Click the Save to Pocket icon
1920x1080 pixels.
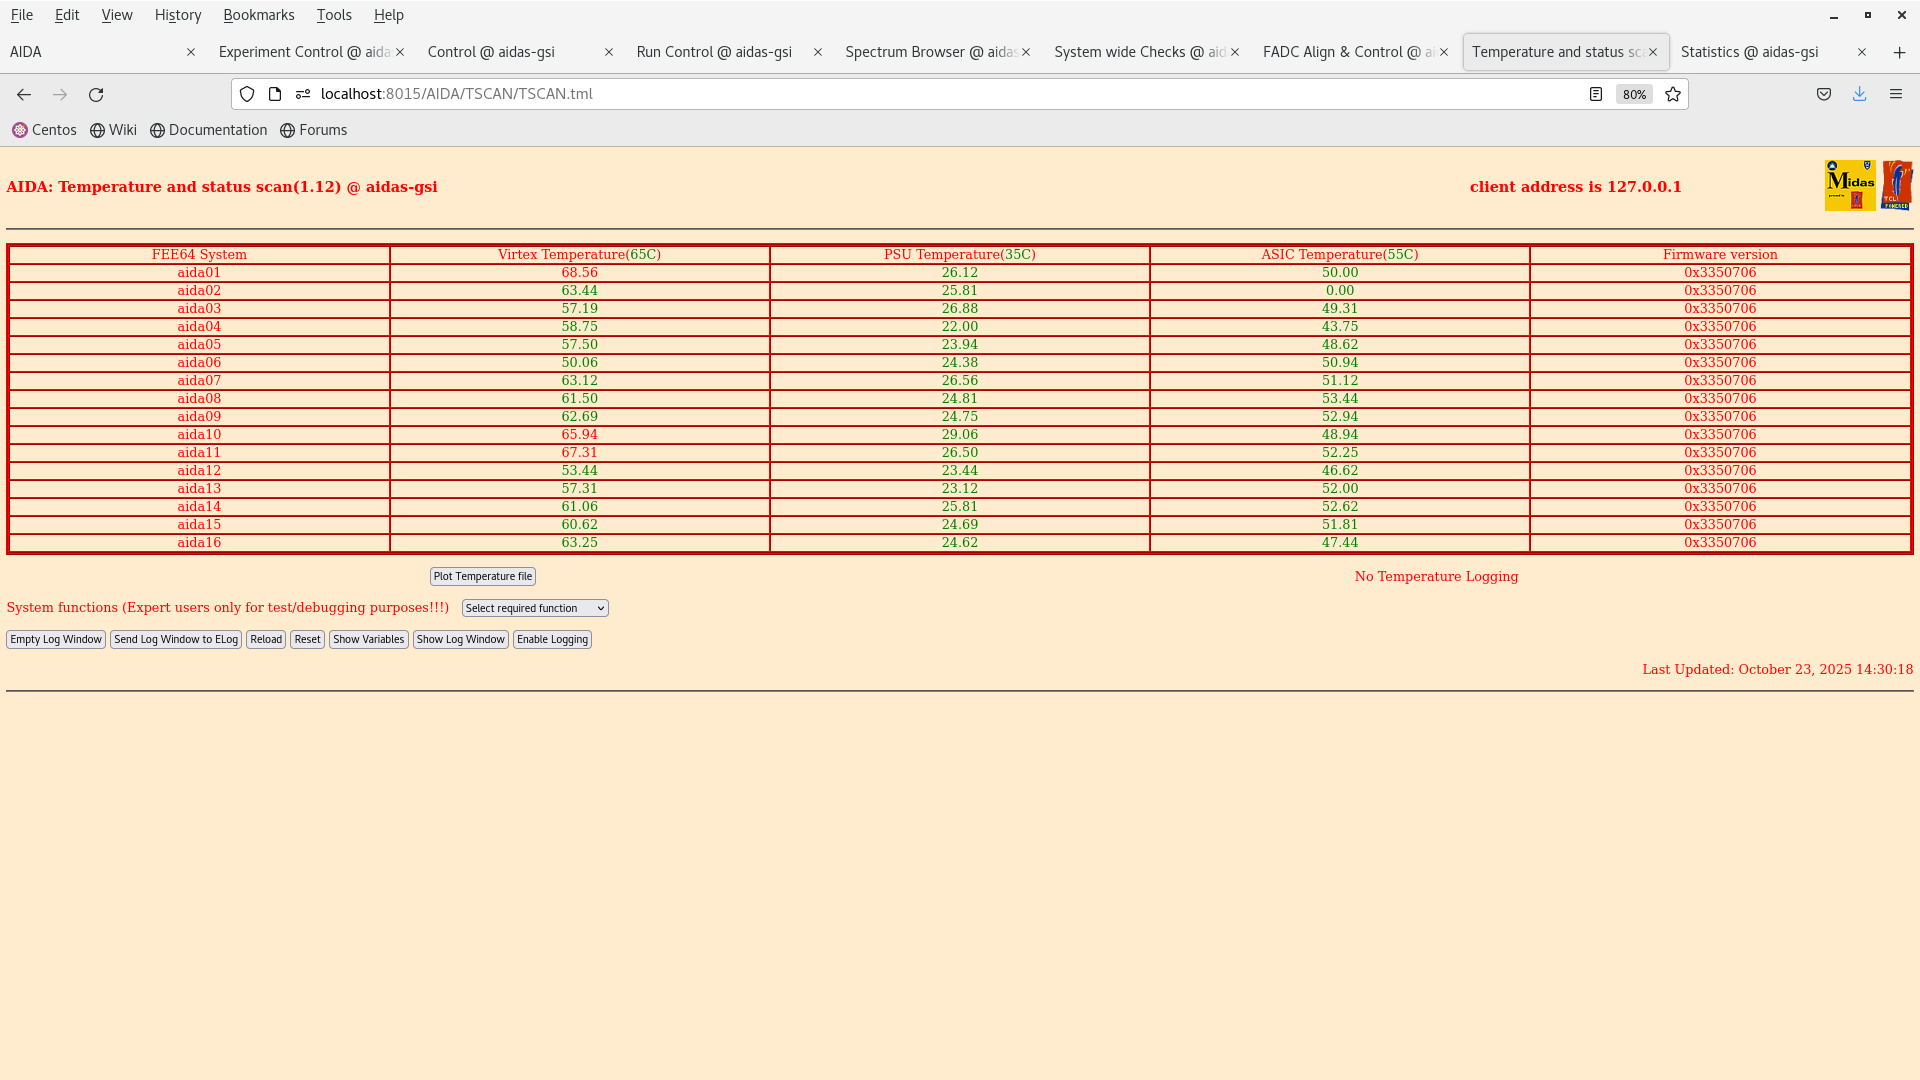(x=1823, y=94)
